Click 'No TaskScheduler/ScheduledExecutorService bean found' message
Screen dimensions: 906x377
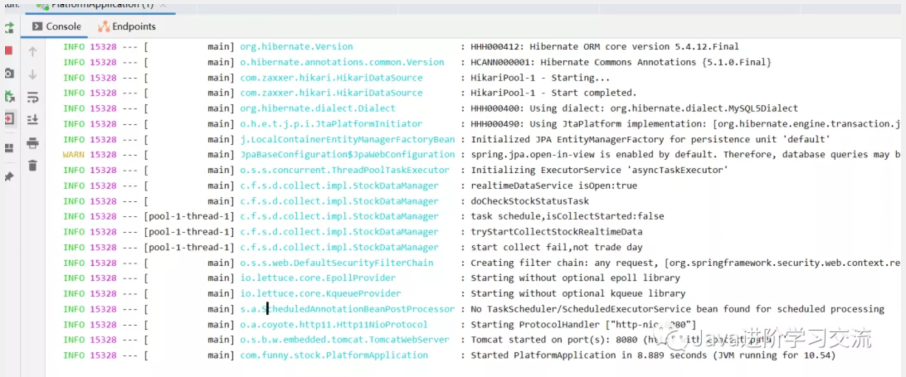click(x=678, y=309)
